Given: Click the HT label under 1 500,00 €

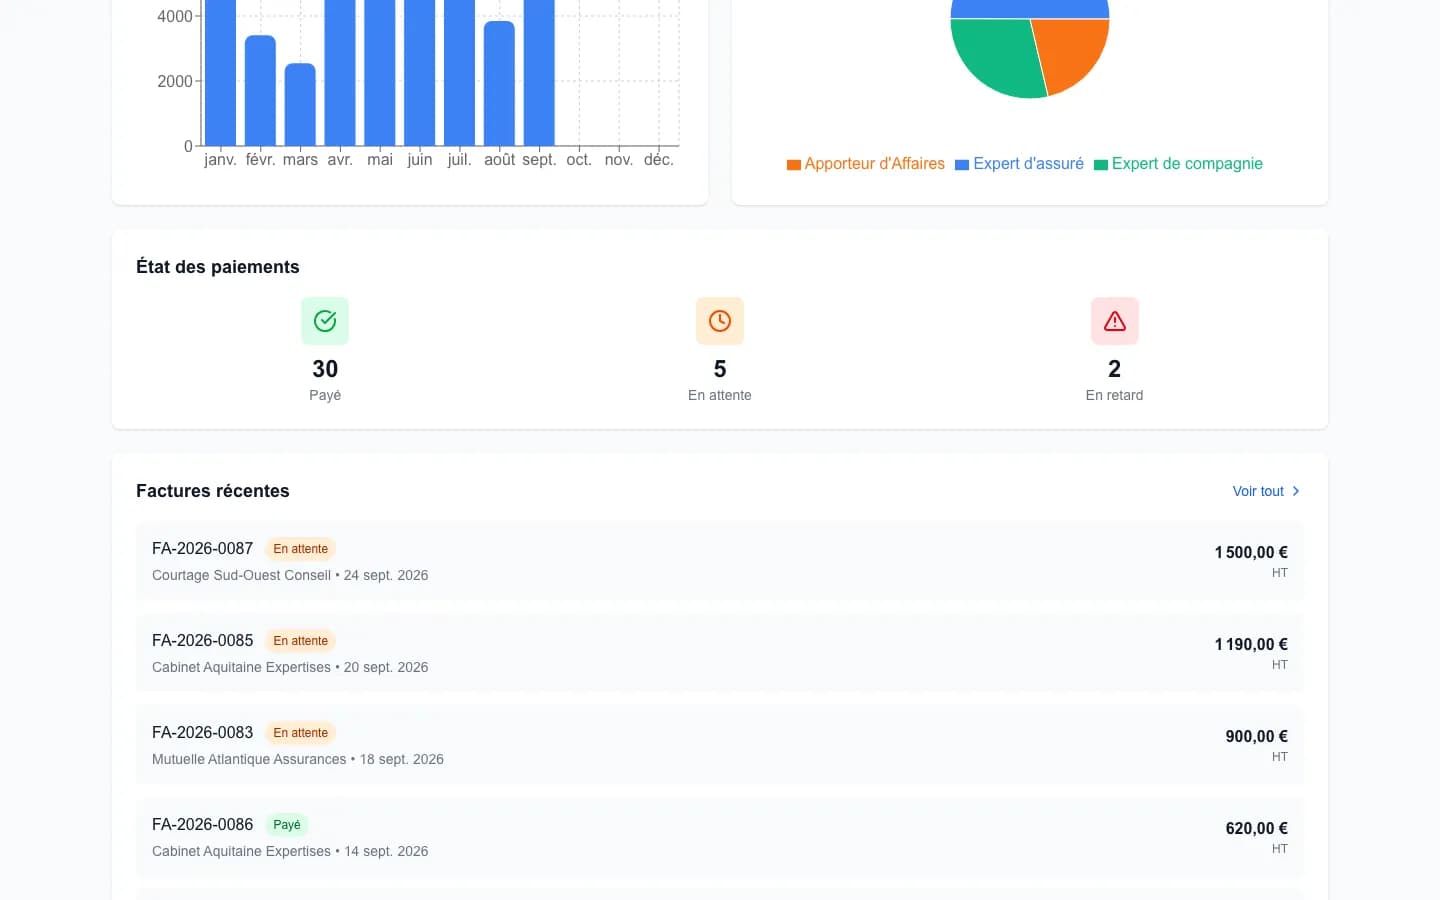Looking at the screenshot, I should [1280, 573].
